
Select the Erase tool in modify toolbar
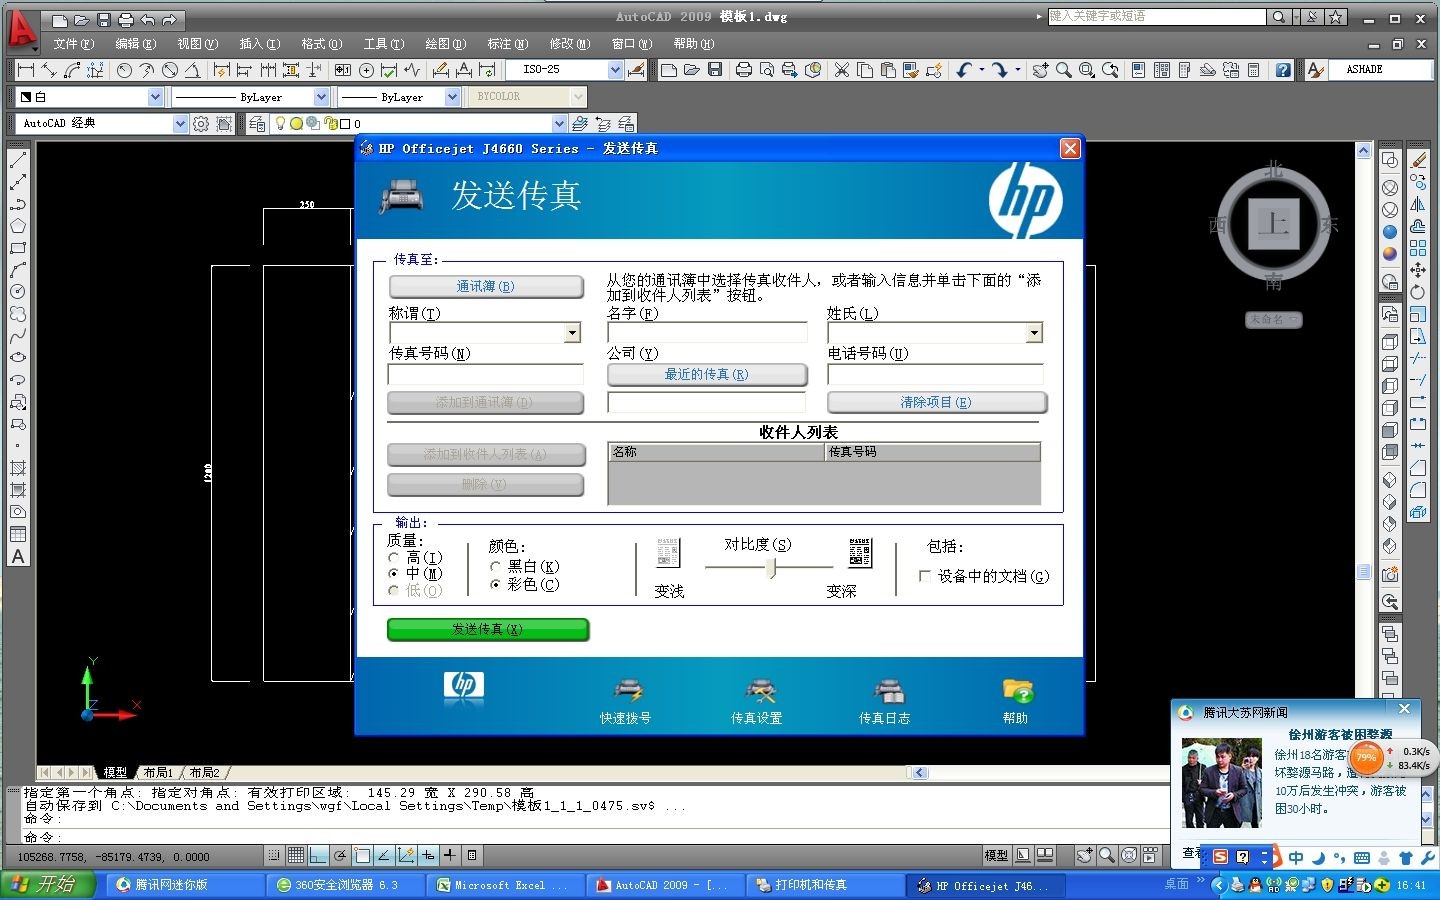(1418, 160)
